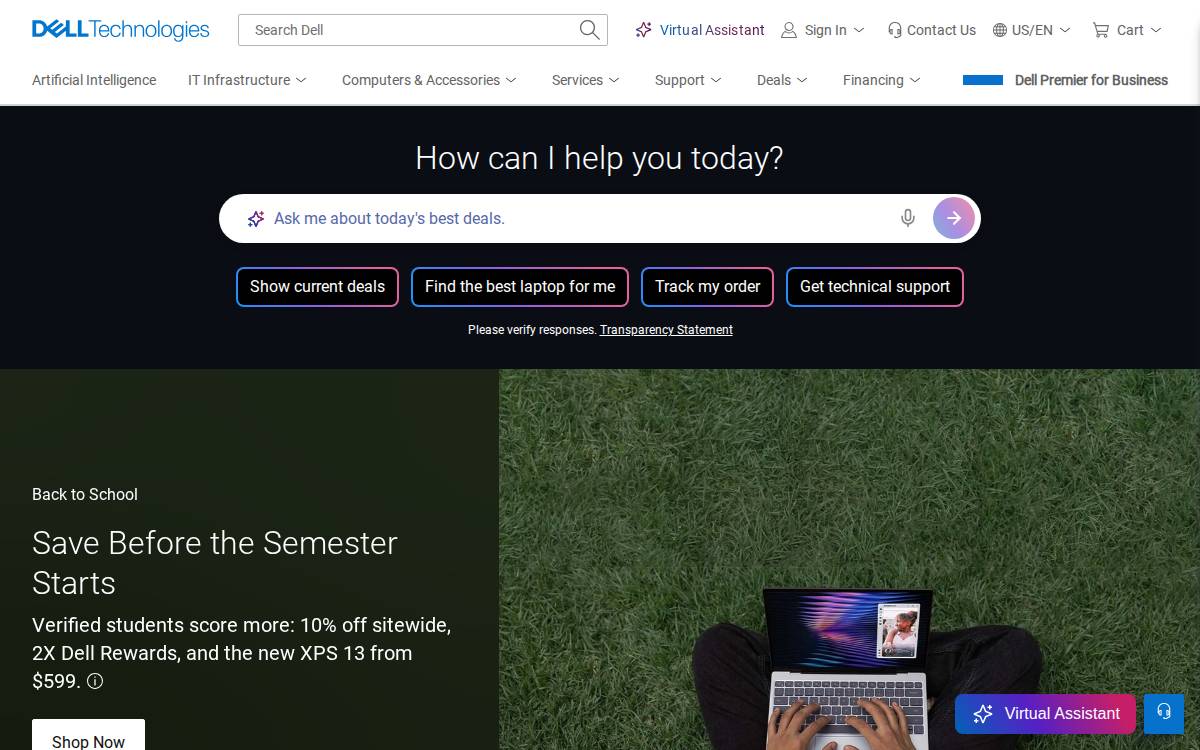Viewport: 1200px width, 750px height.
Task: Click the How can I help you today heading
Action: [599, 158]
